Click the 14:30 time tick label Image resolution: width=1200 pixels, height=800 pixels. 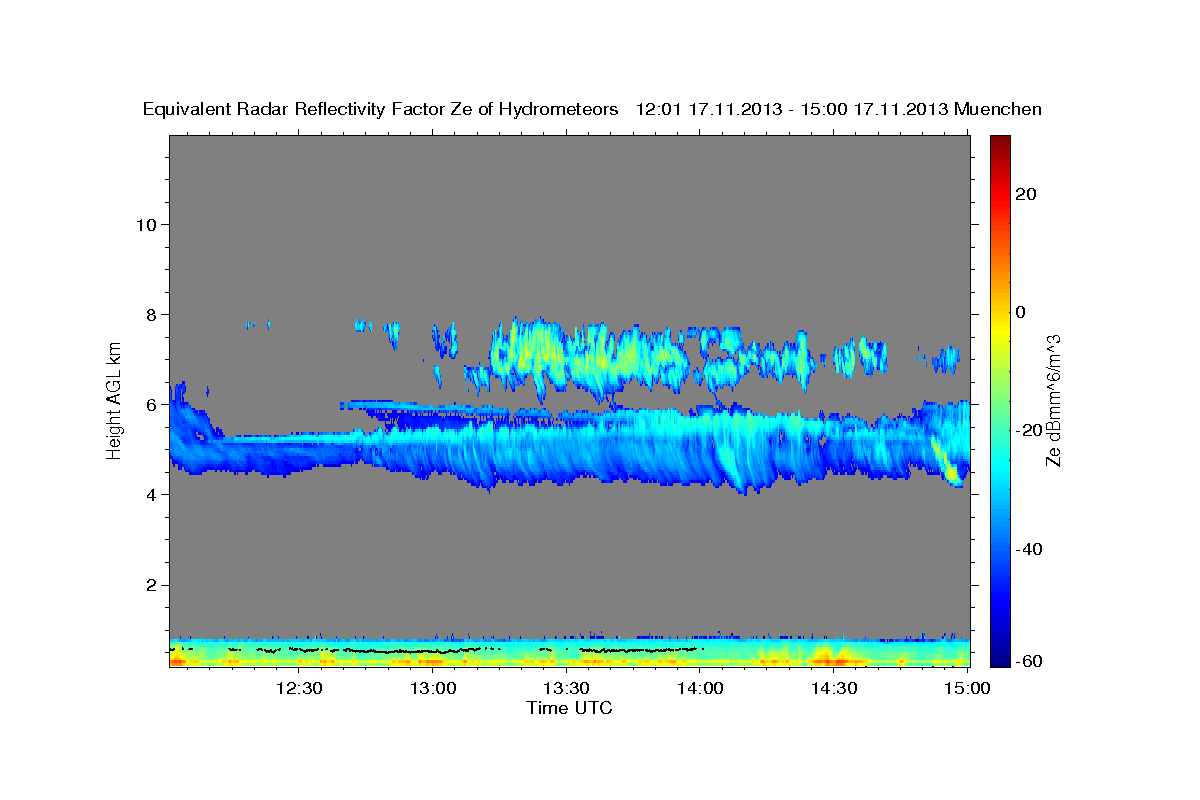tap(834, 688)
